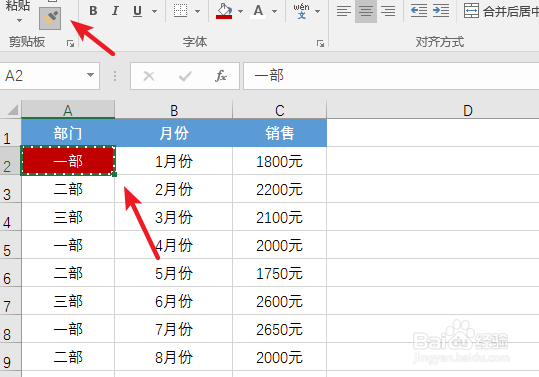Viewport: 539px width, 377px height.
Task: Select cell 2200元
Action: tap(280, 189)
